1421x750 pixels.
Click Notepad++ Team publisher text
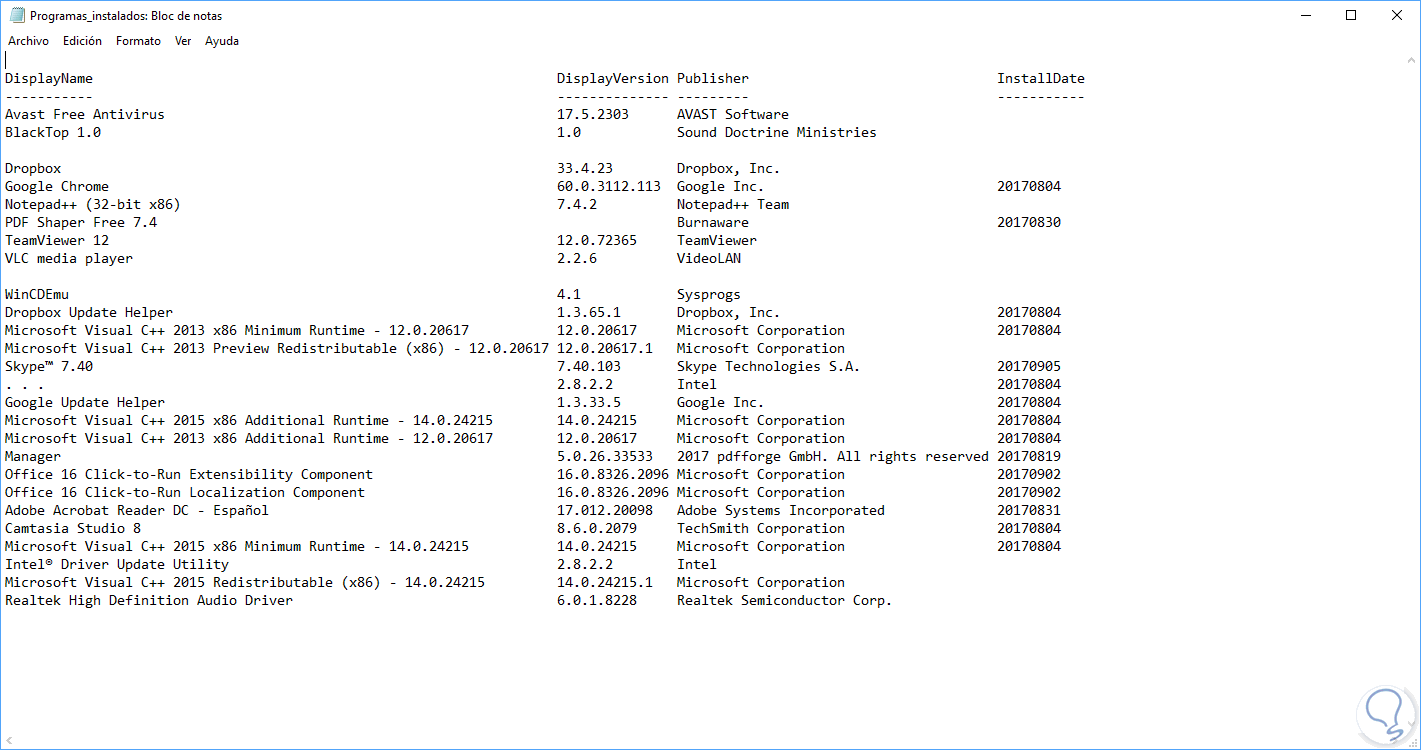click(x=733, y=204)
